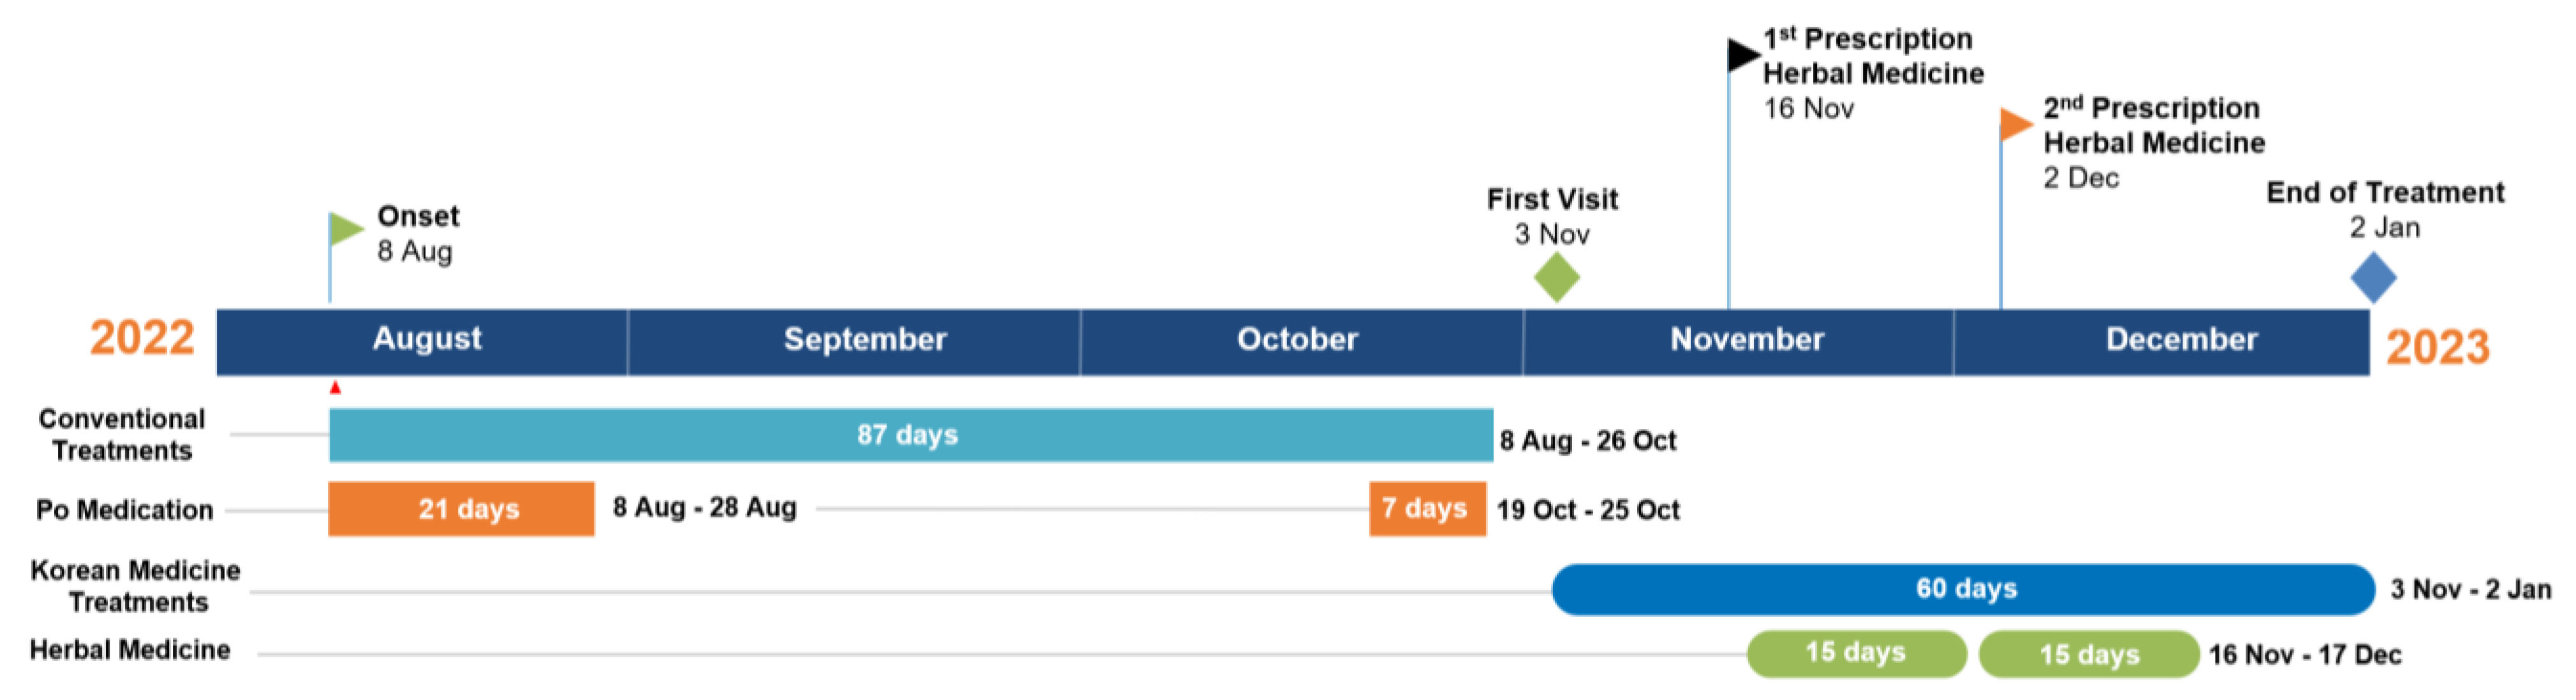This screenshot has width=2576, height=700.
Task: Click the blue End of Treatment diamond
Action: 2372,277
